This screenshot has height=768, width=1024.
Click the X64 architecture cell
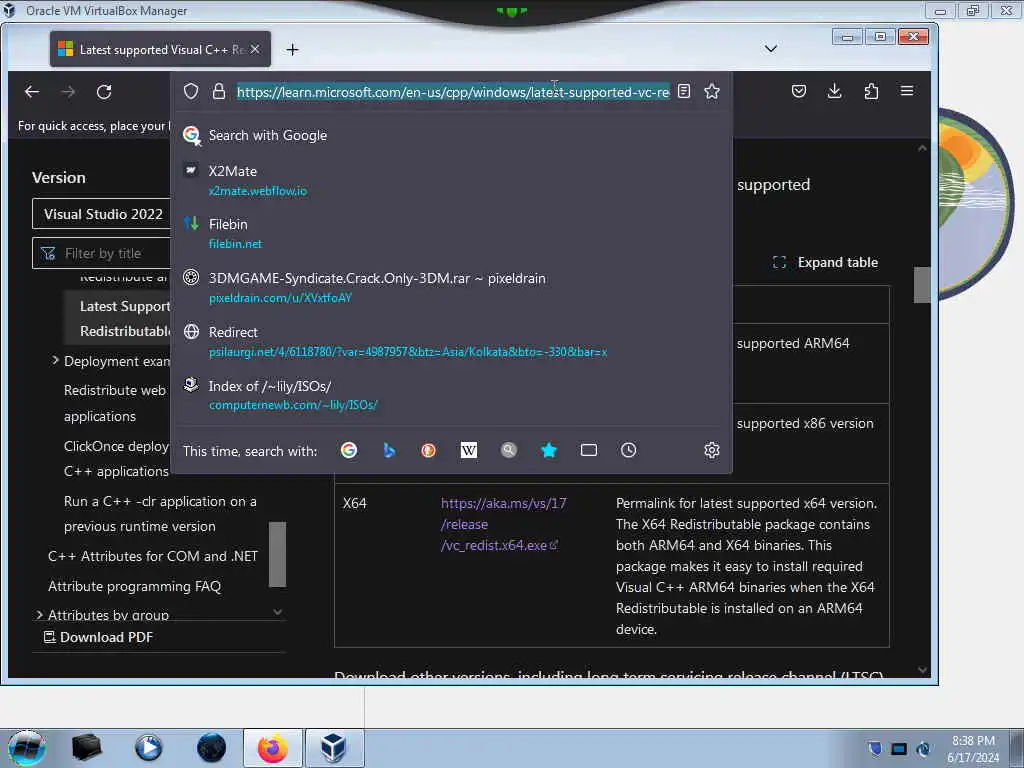click(355, 503)
